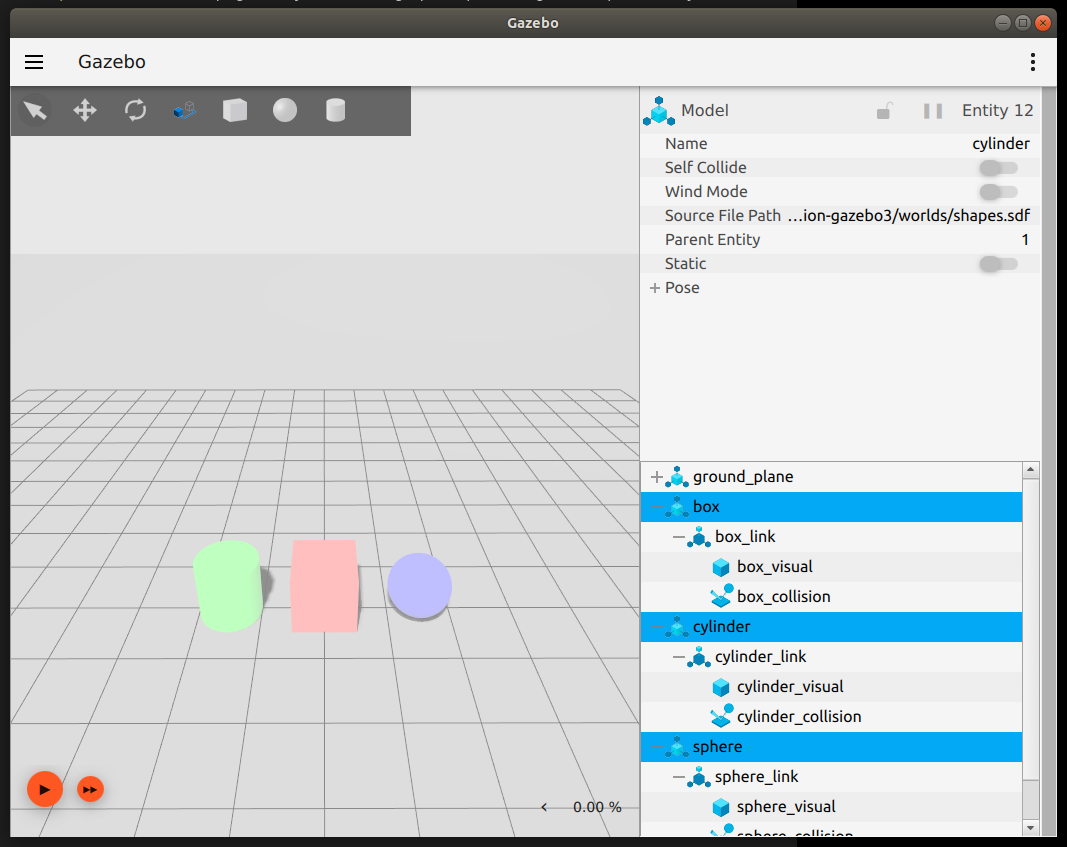Choose the select mode arrow tool
The height and width of the screenshot is (847, 1067).
[35, 110]
